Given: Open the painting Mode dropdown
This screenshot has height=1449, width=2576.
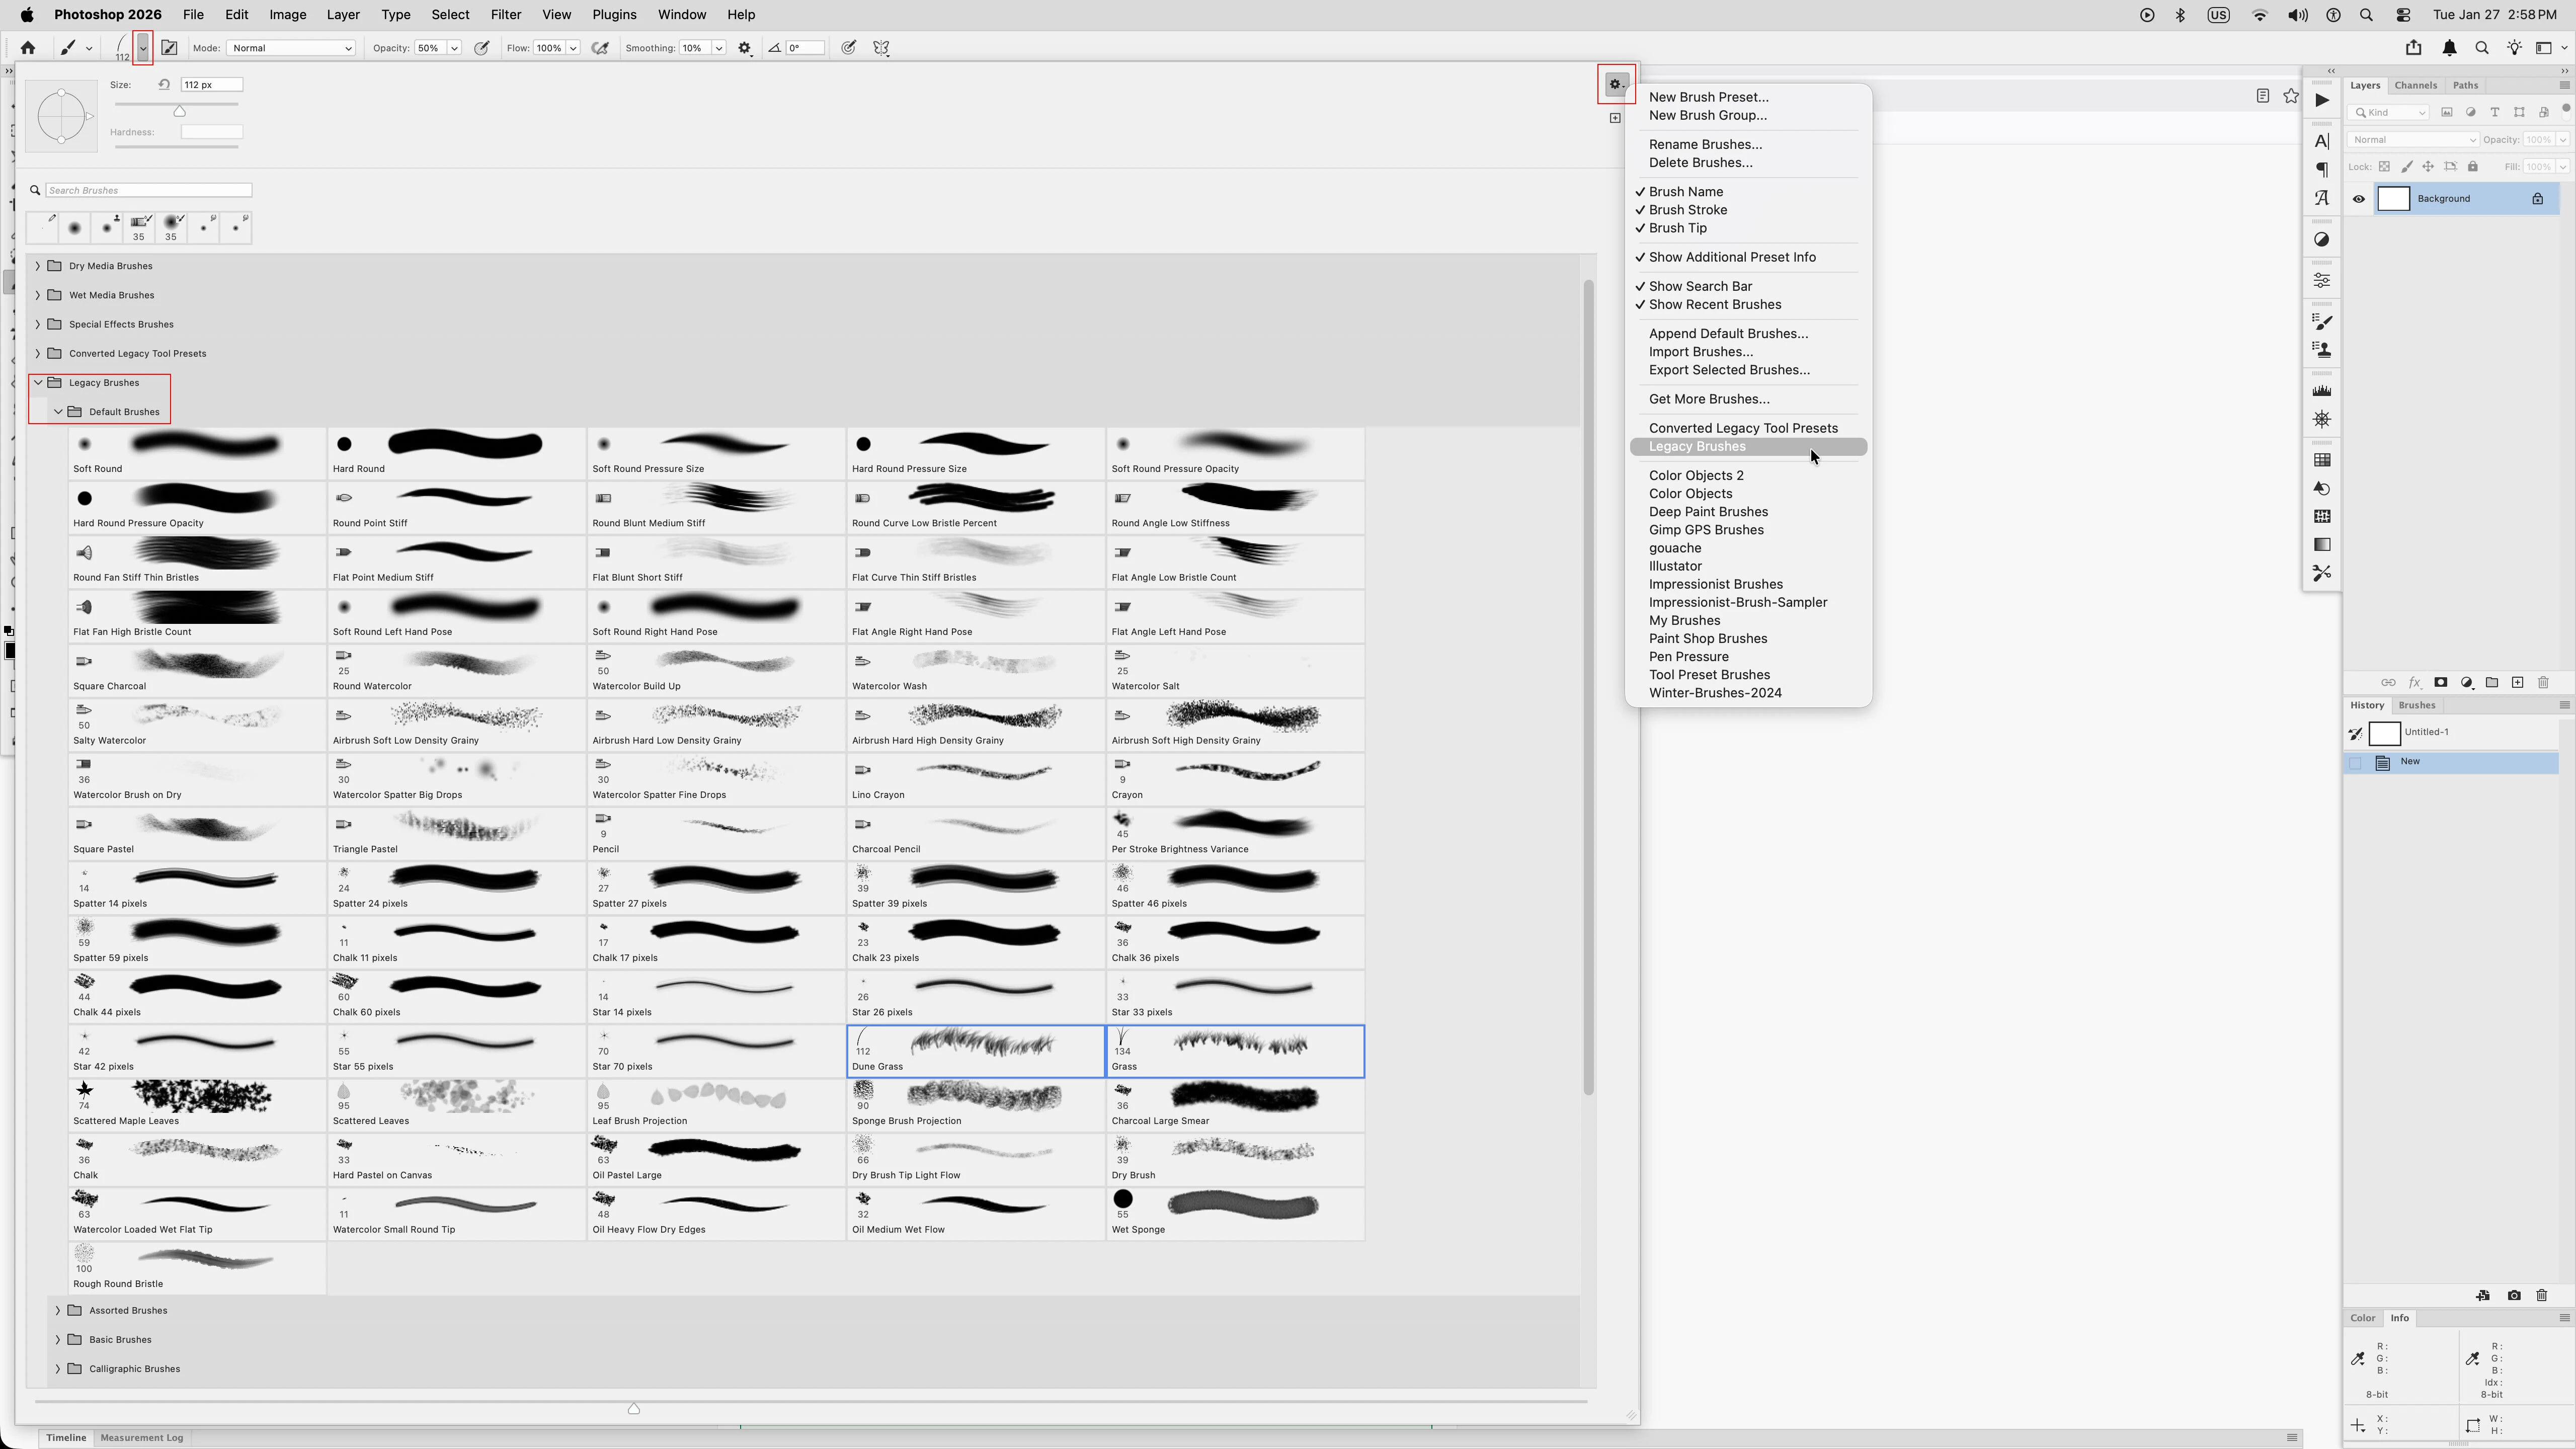Looking at the screenshot, I should 290,48.
